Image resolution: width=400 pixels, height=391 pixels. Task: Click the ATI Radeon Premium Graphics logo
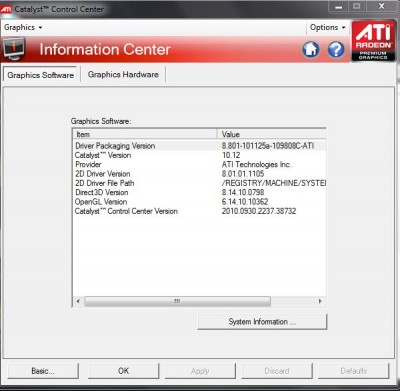373,41
